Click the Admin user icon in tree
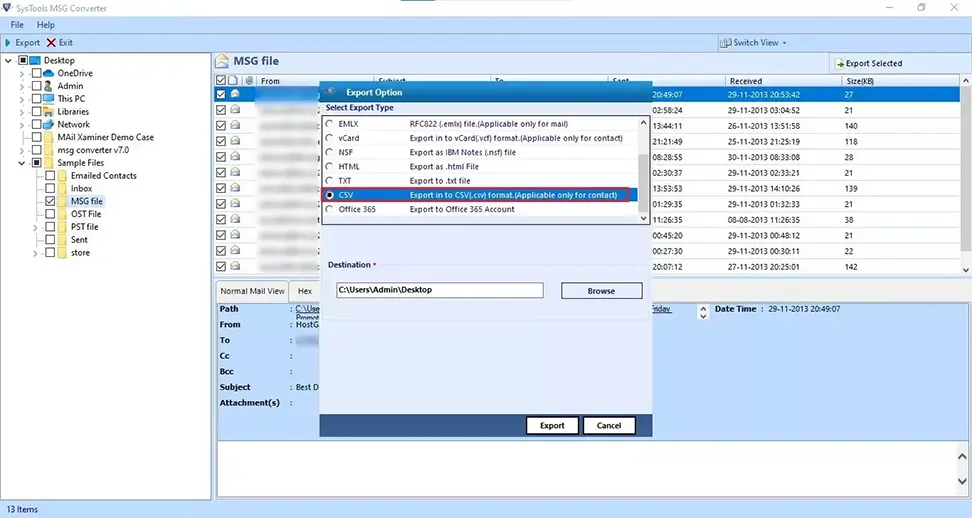The height and width of the screenshot is (518, 972). pyautogui.click(x=49, y=86)
